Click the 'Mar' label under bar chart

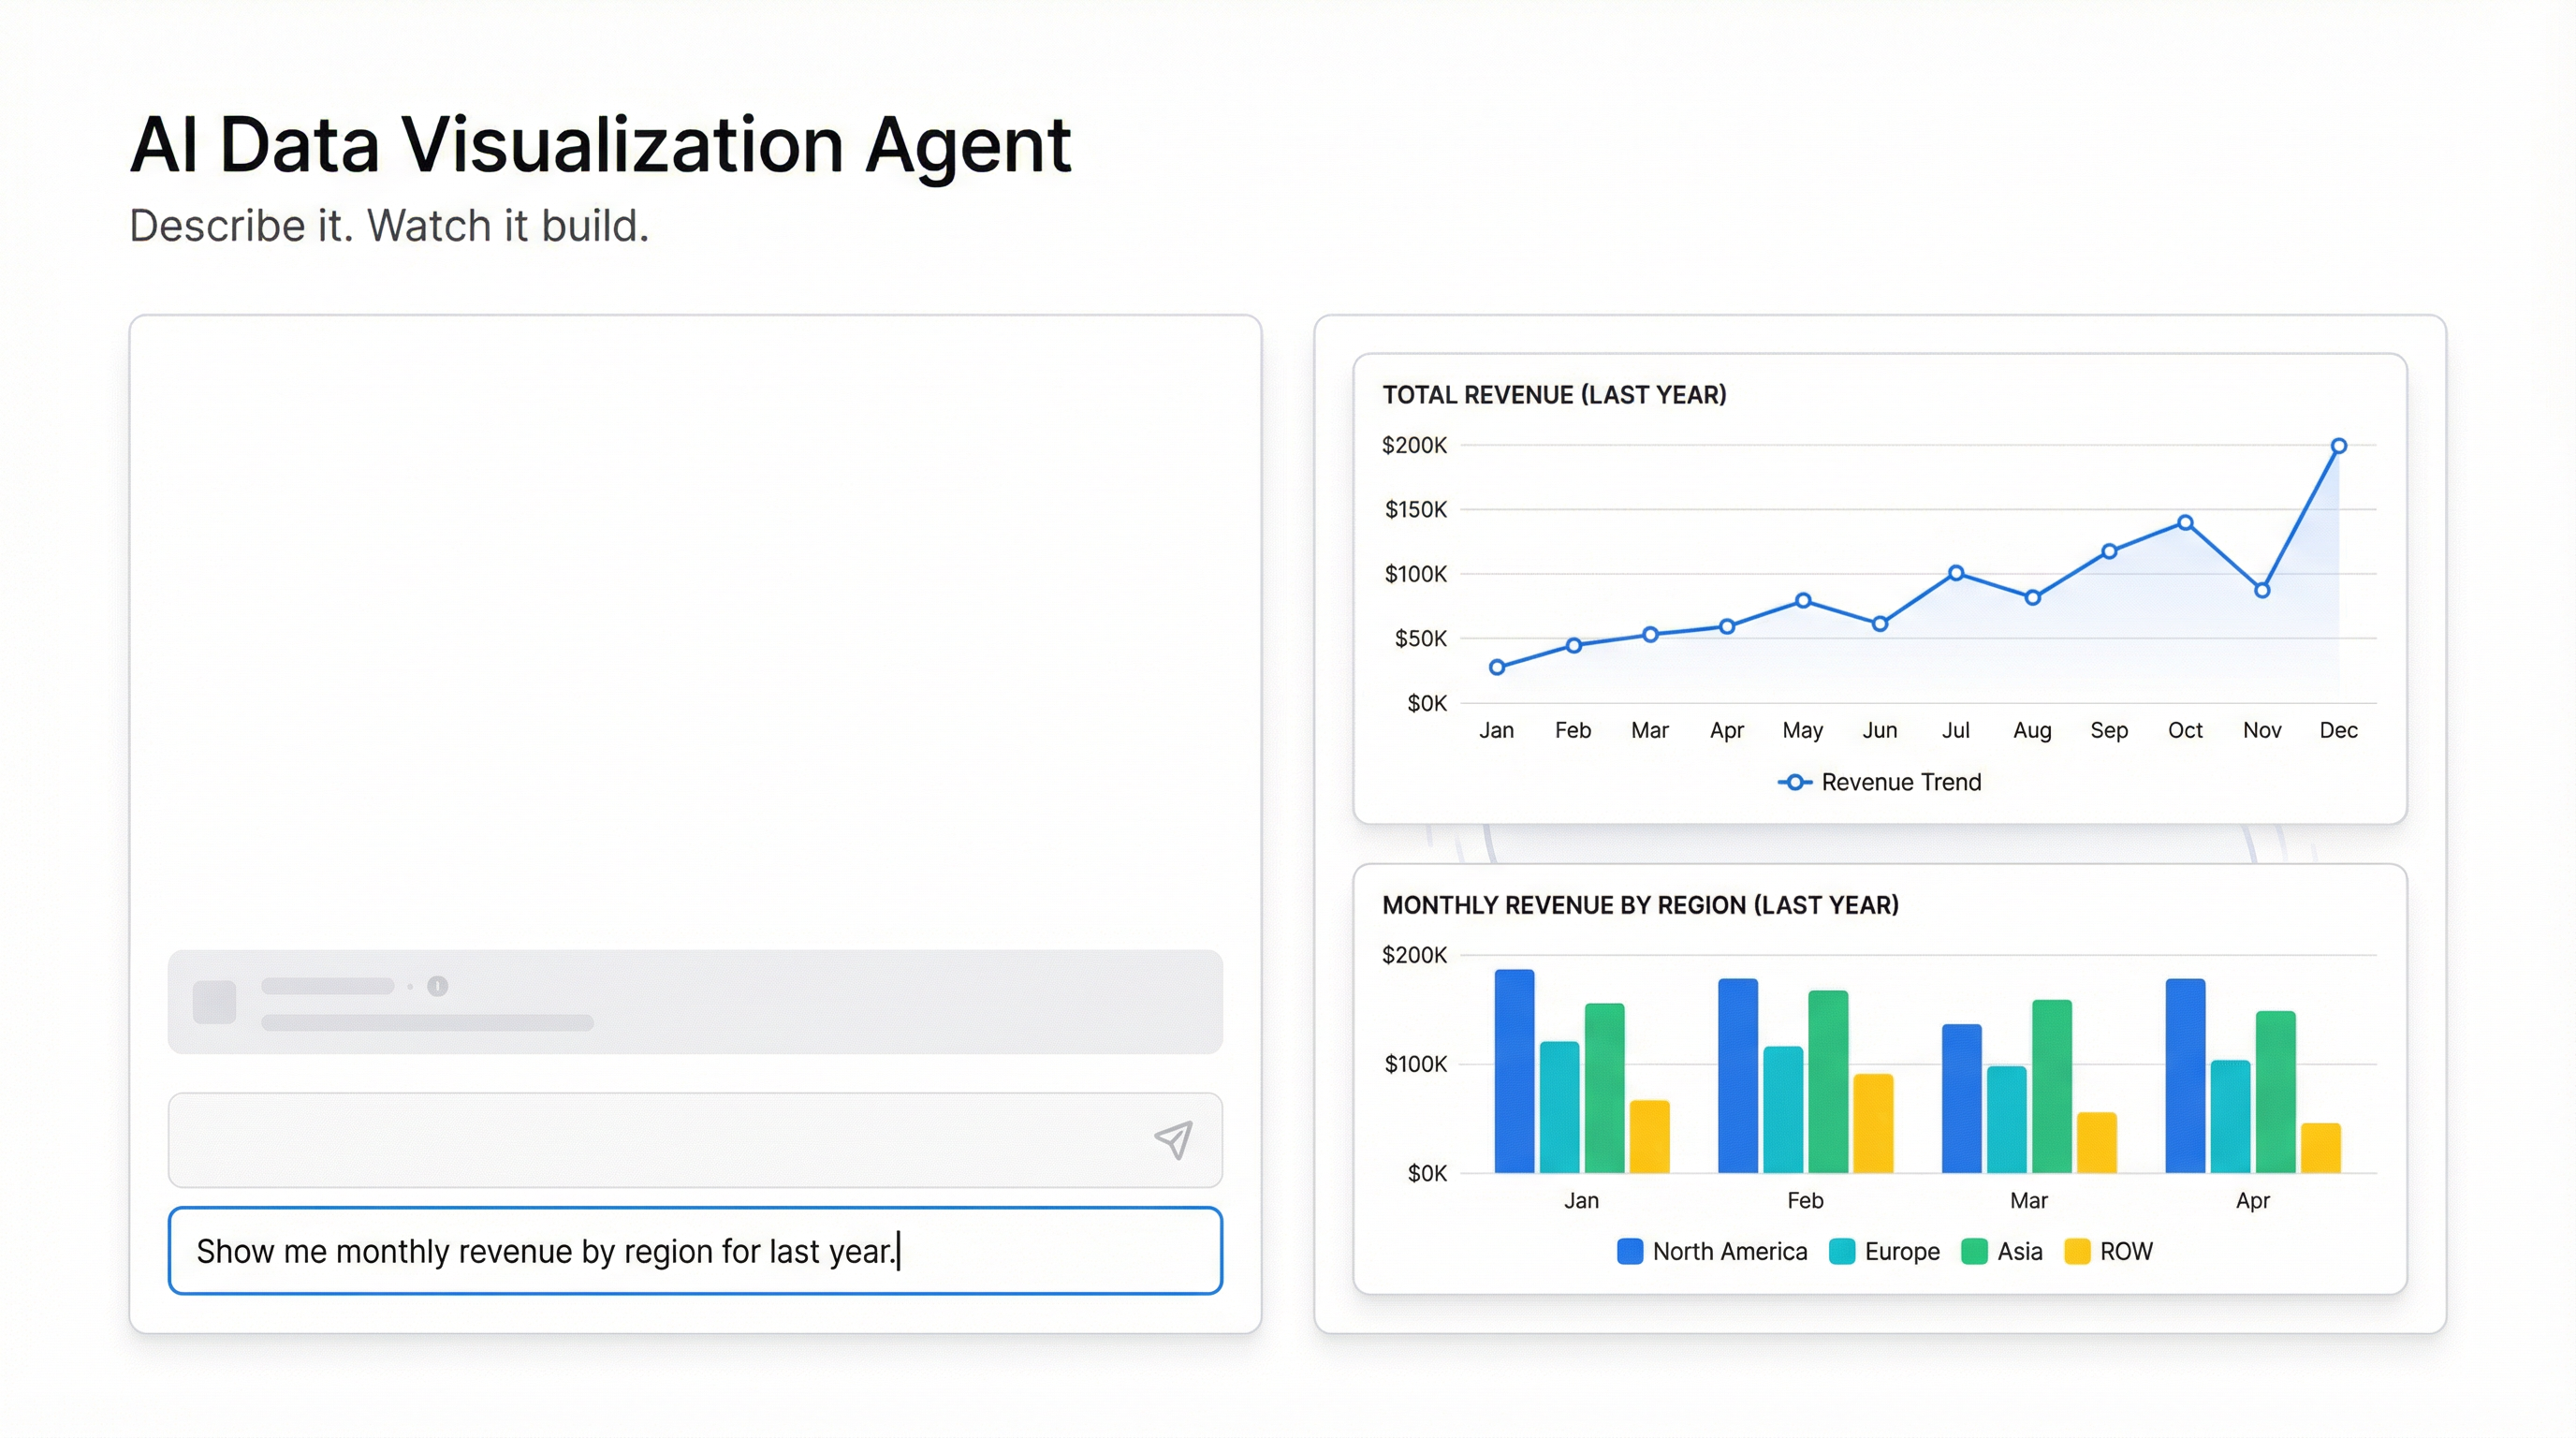point(2029,1200)
